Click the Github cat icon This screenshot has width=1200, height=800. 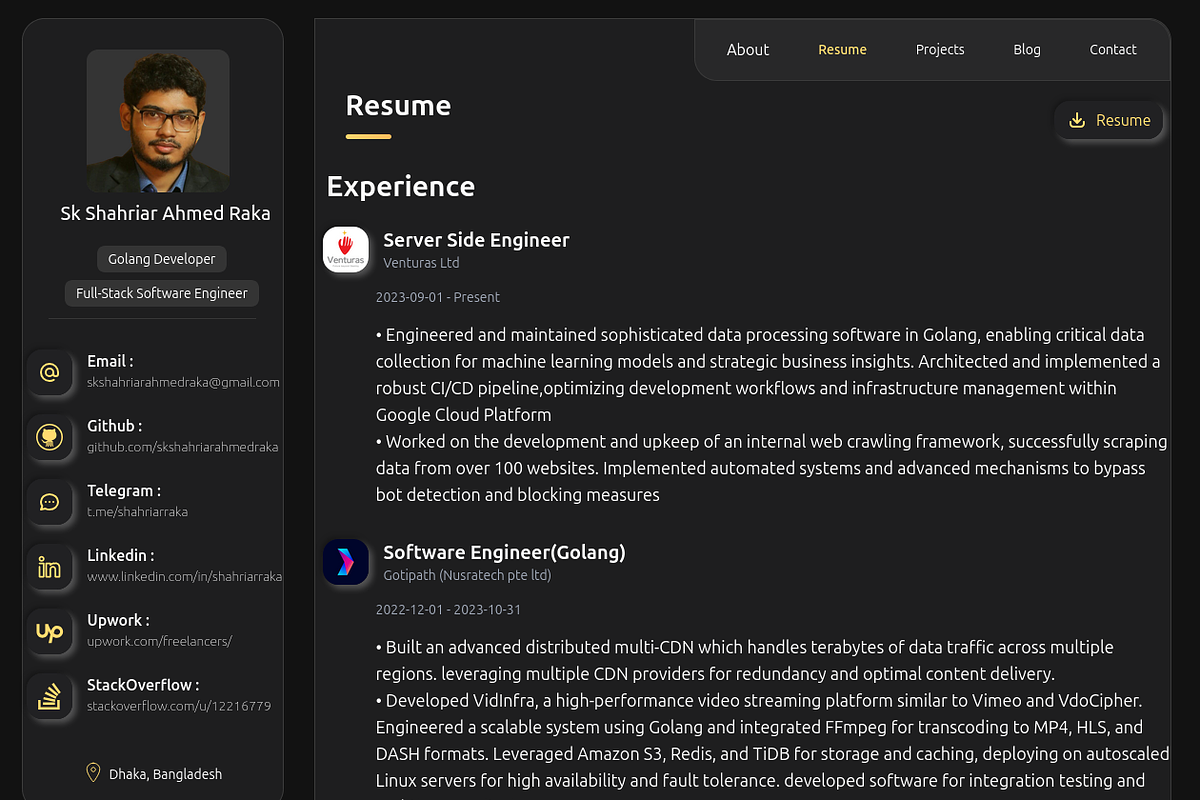click(49, 437)
